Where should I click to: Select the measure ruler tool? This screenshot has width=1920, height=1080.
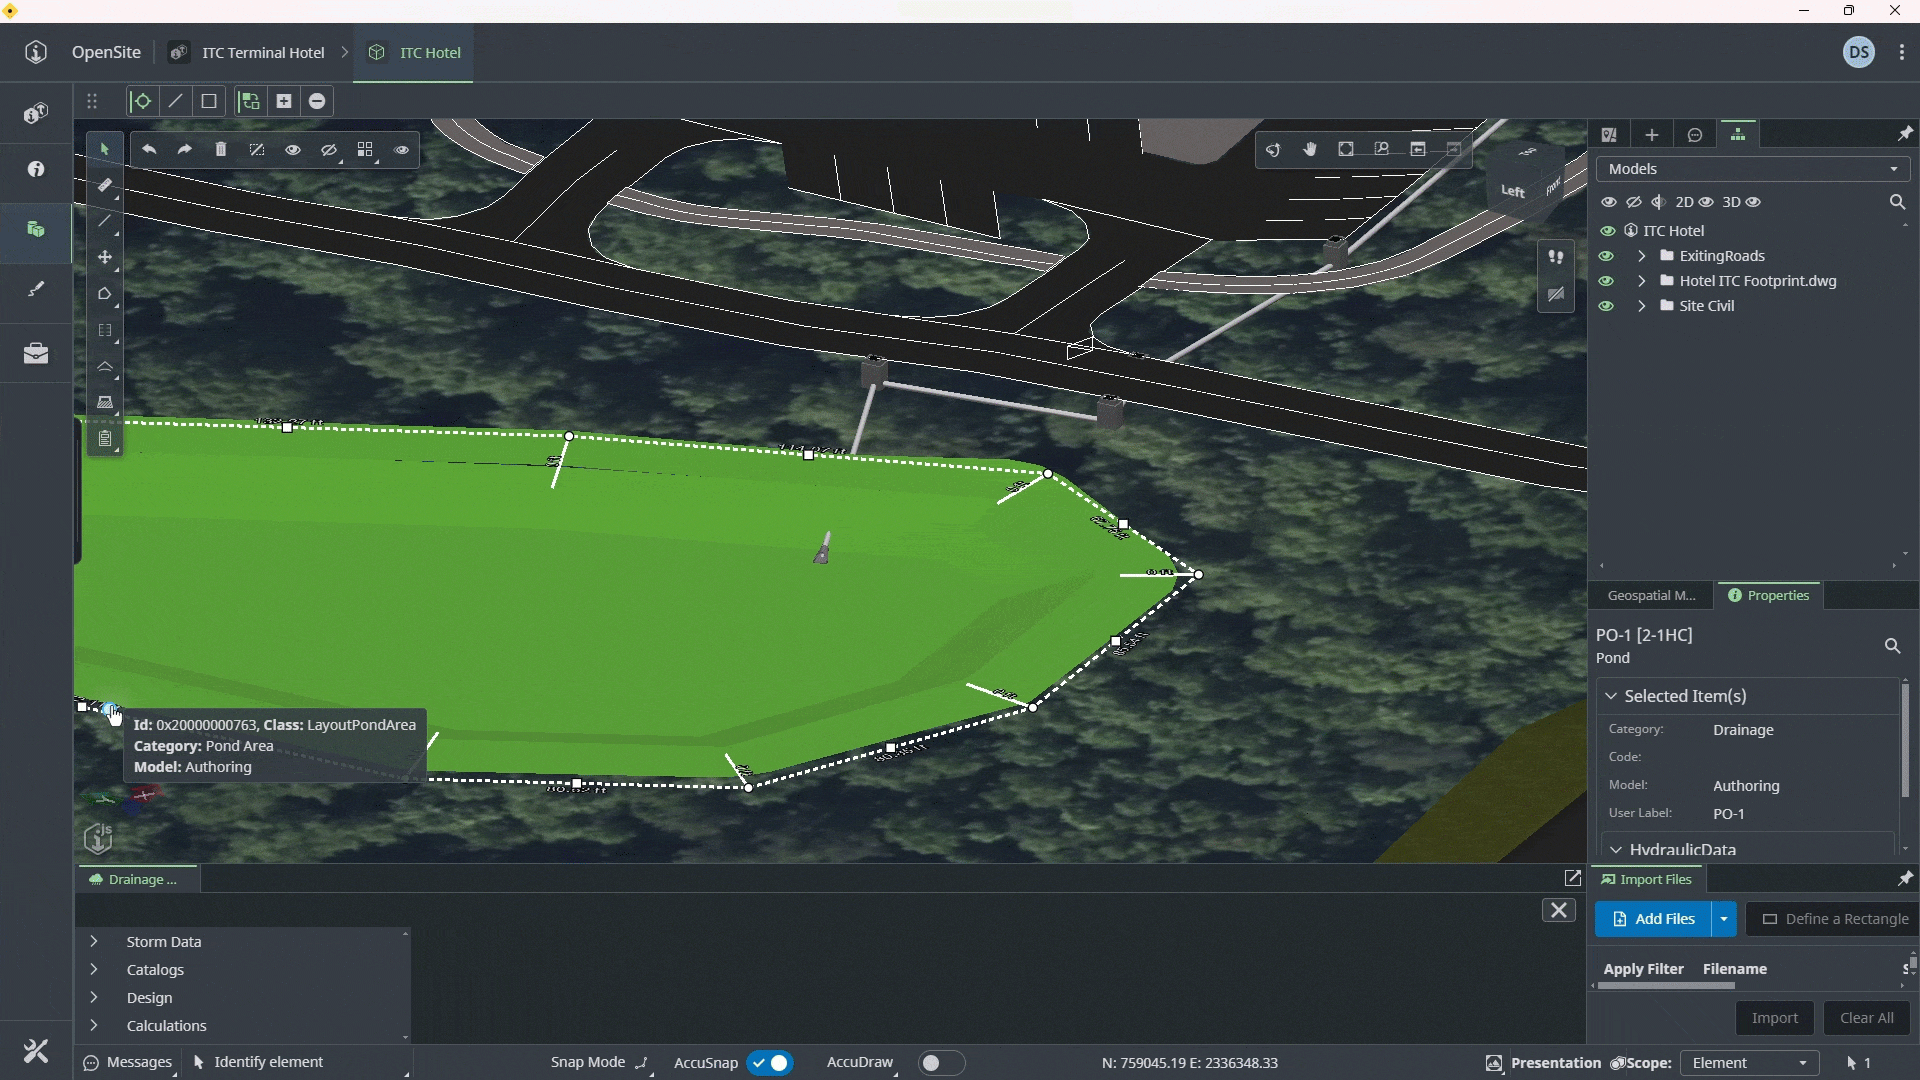click(x=105, y=185)
